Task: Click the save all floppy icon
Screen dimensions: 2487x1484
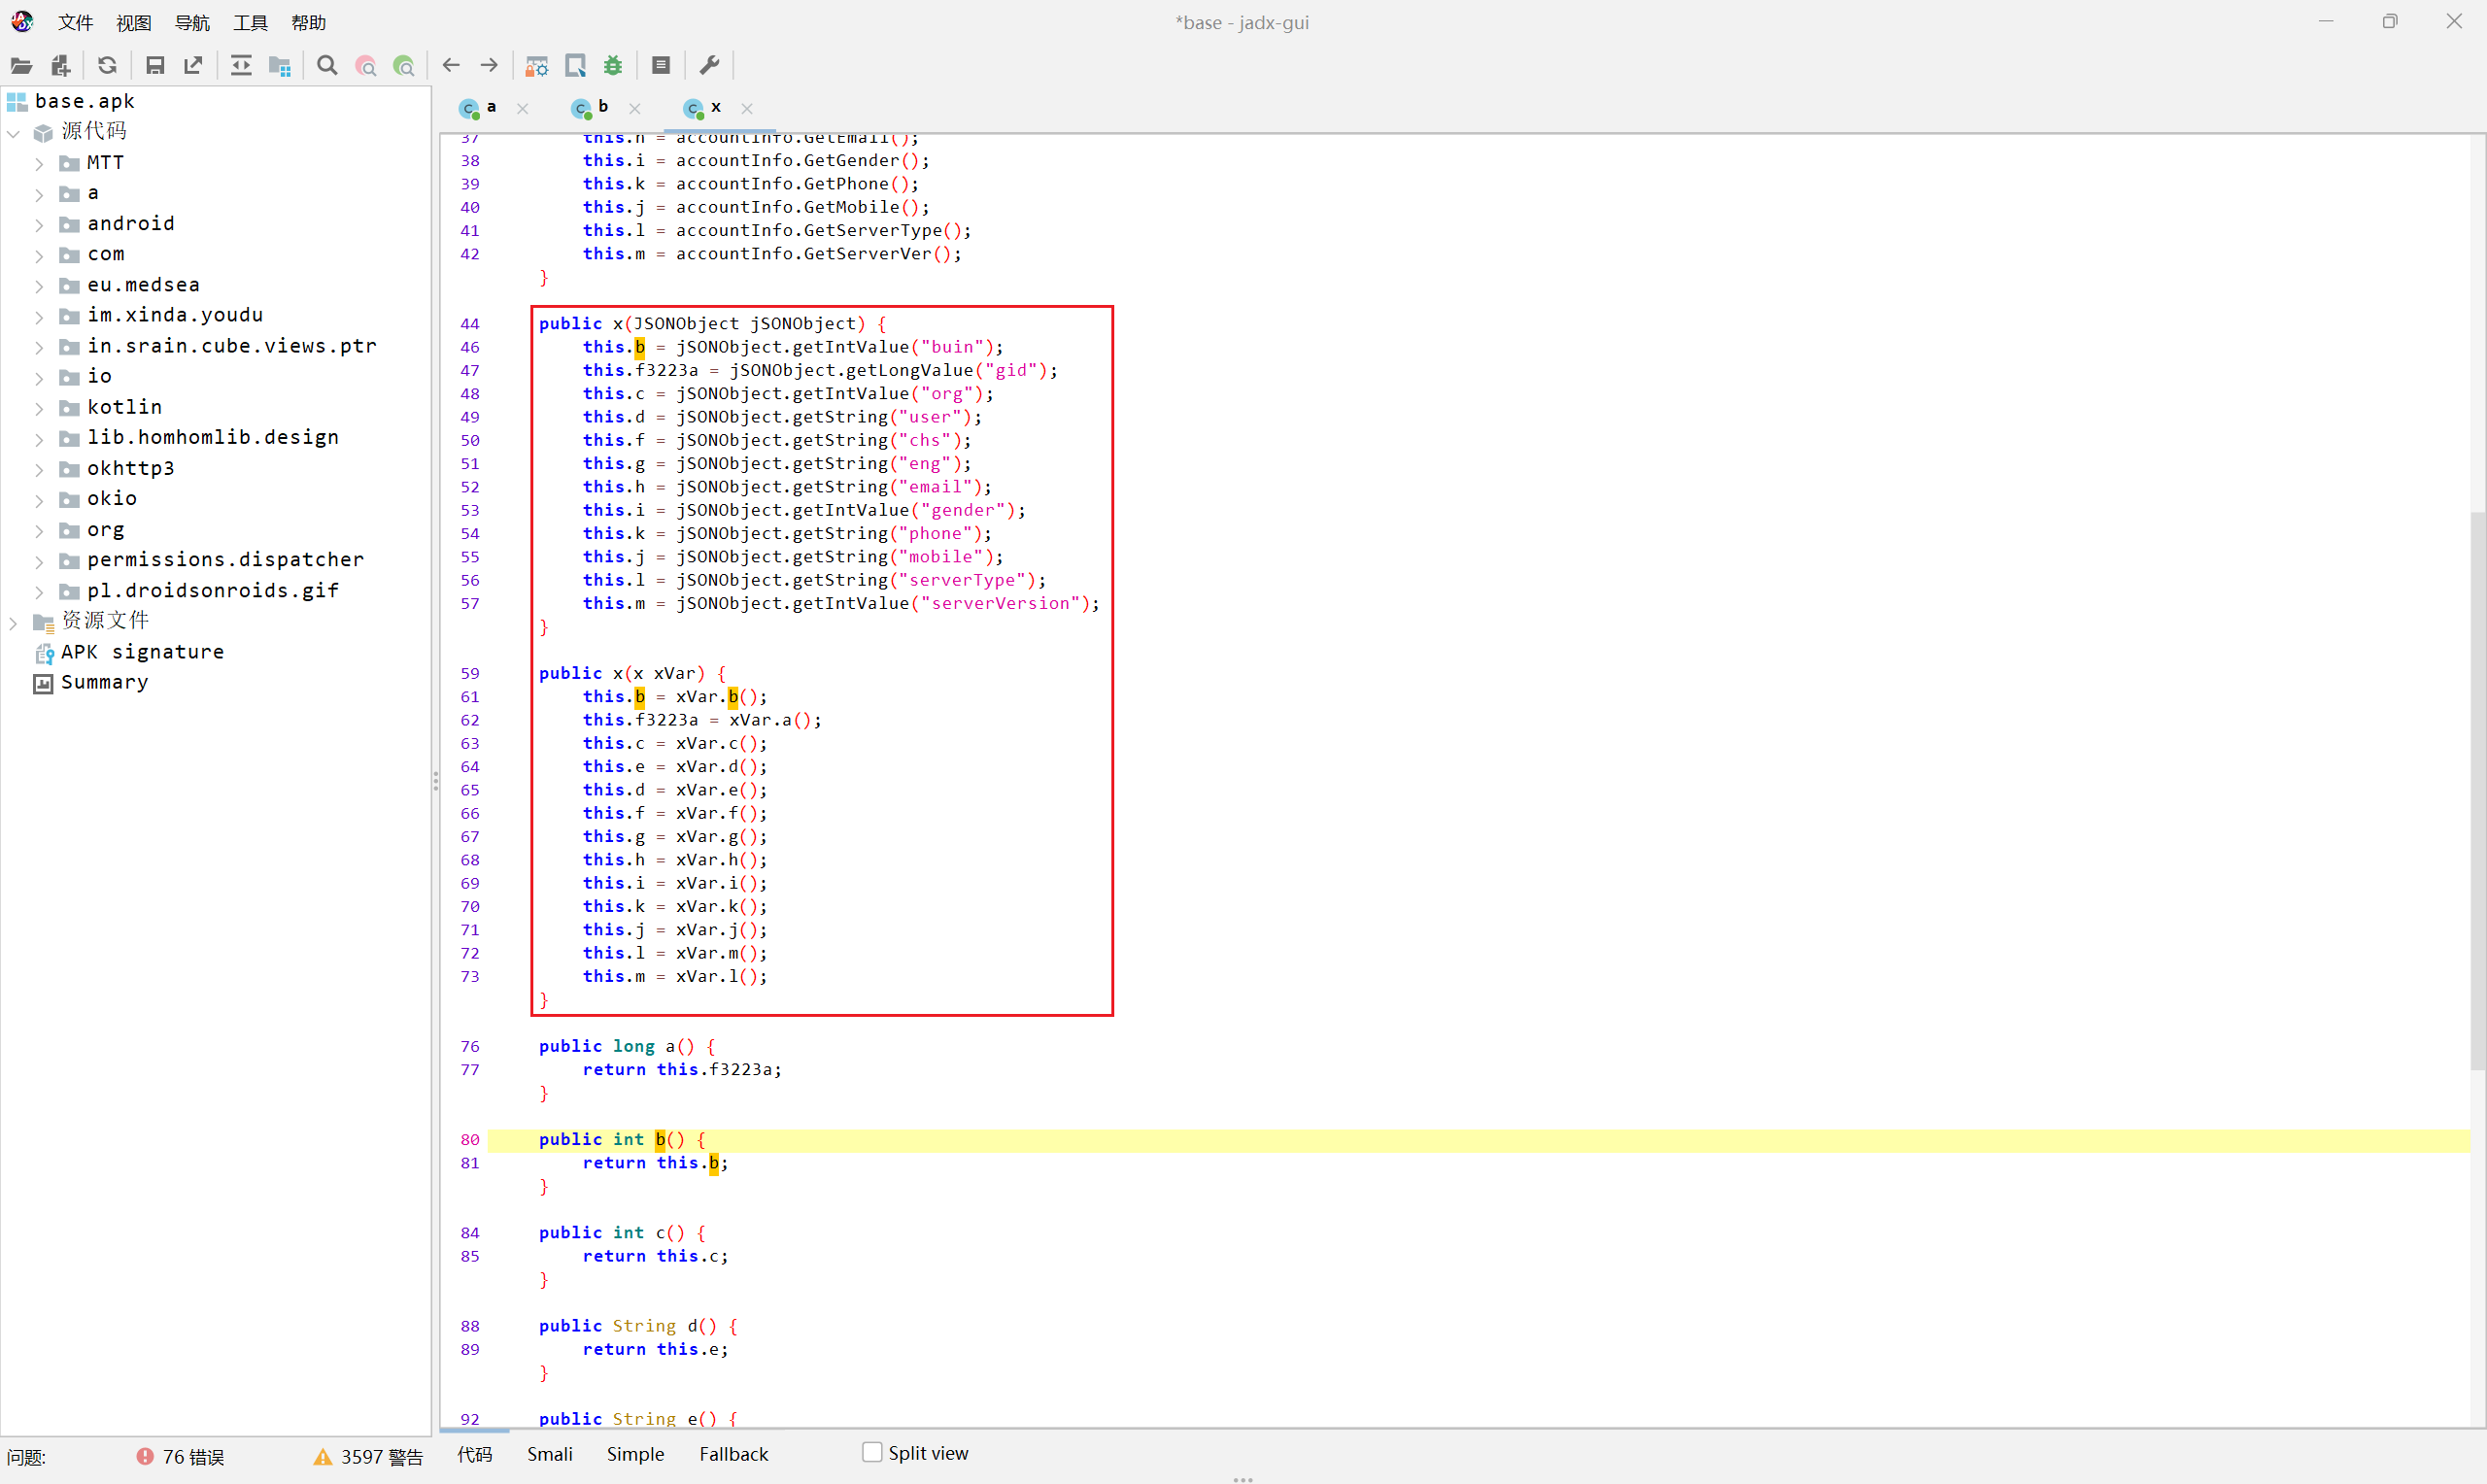Action: tap(155, 66)
